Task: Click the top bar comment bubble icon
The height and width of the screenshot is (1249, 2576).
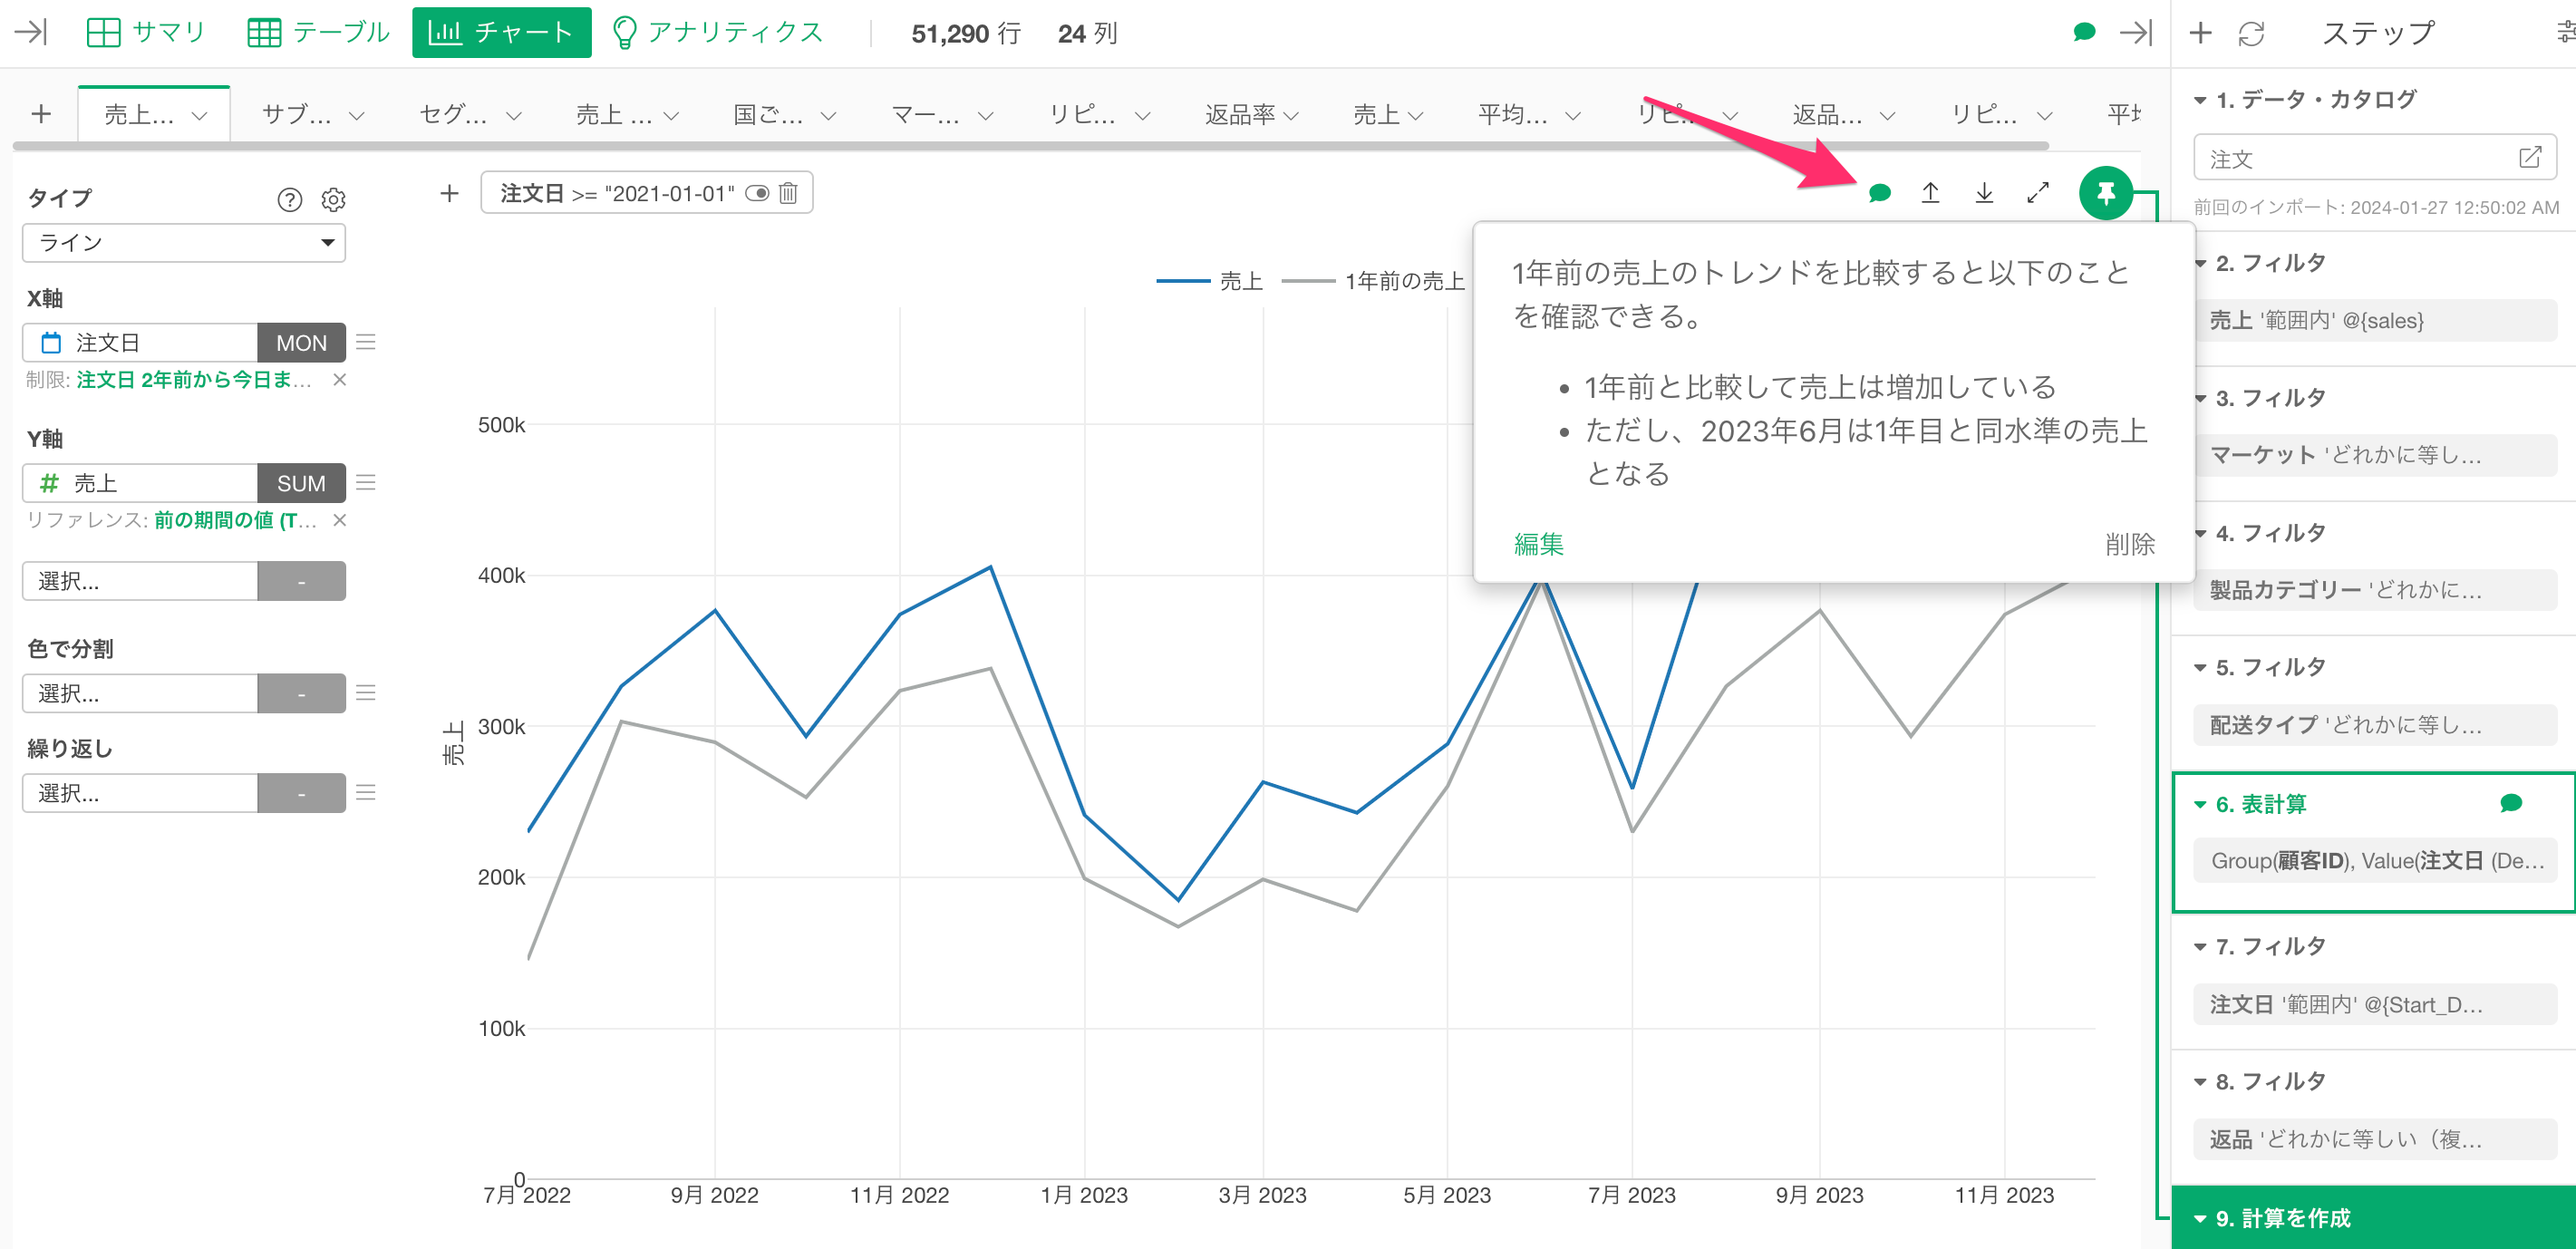Action: coord(2084,32)
